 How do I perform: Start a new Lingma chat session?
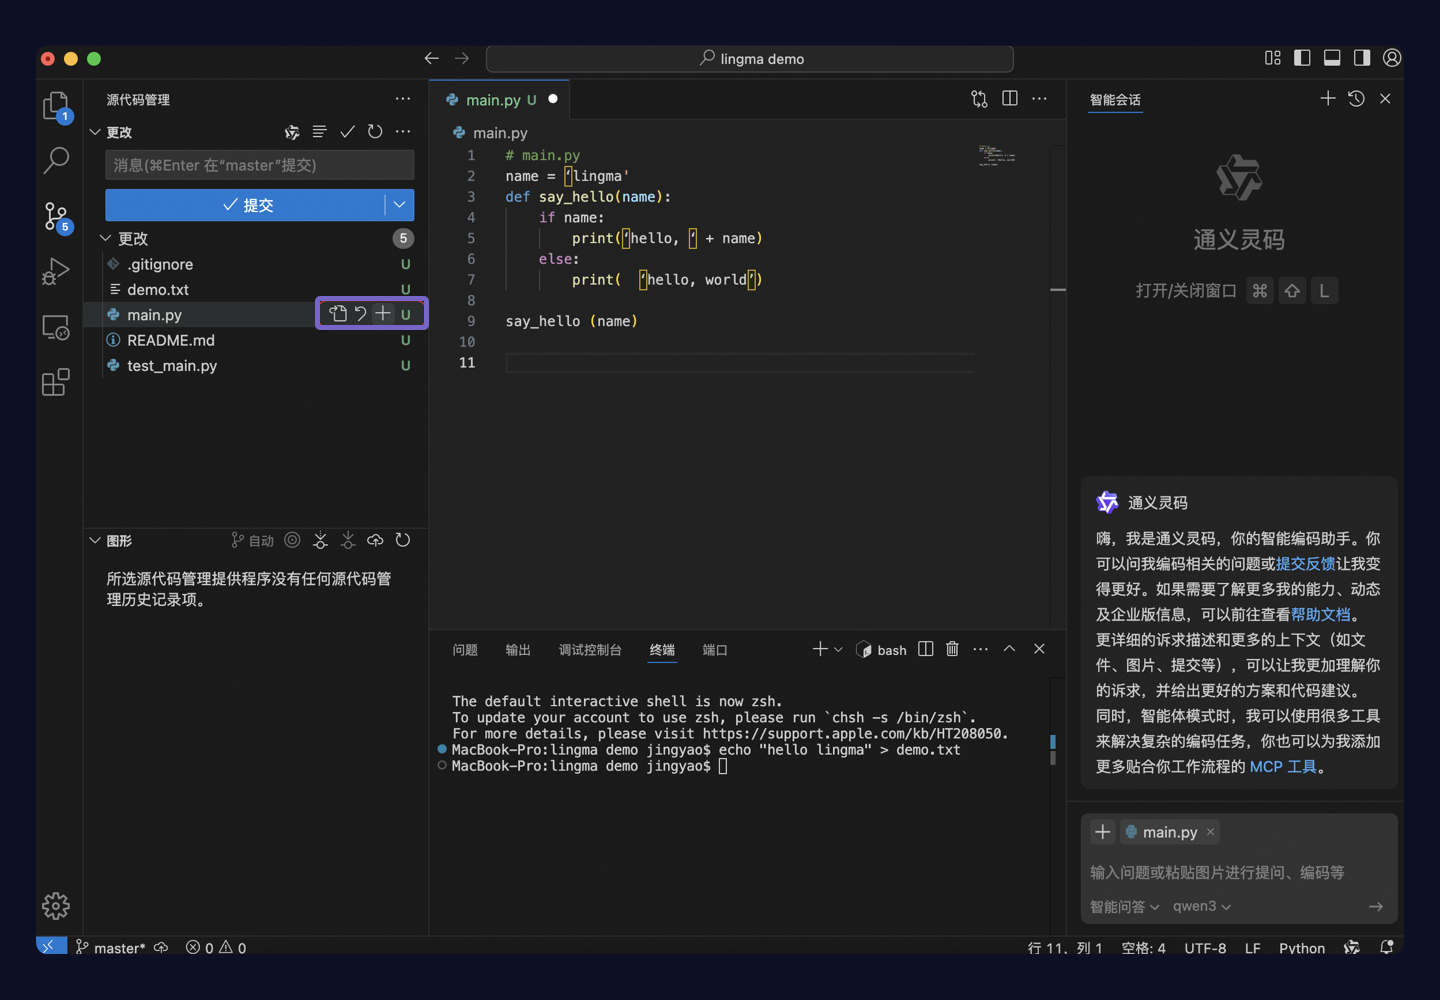coord(1327,98)
